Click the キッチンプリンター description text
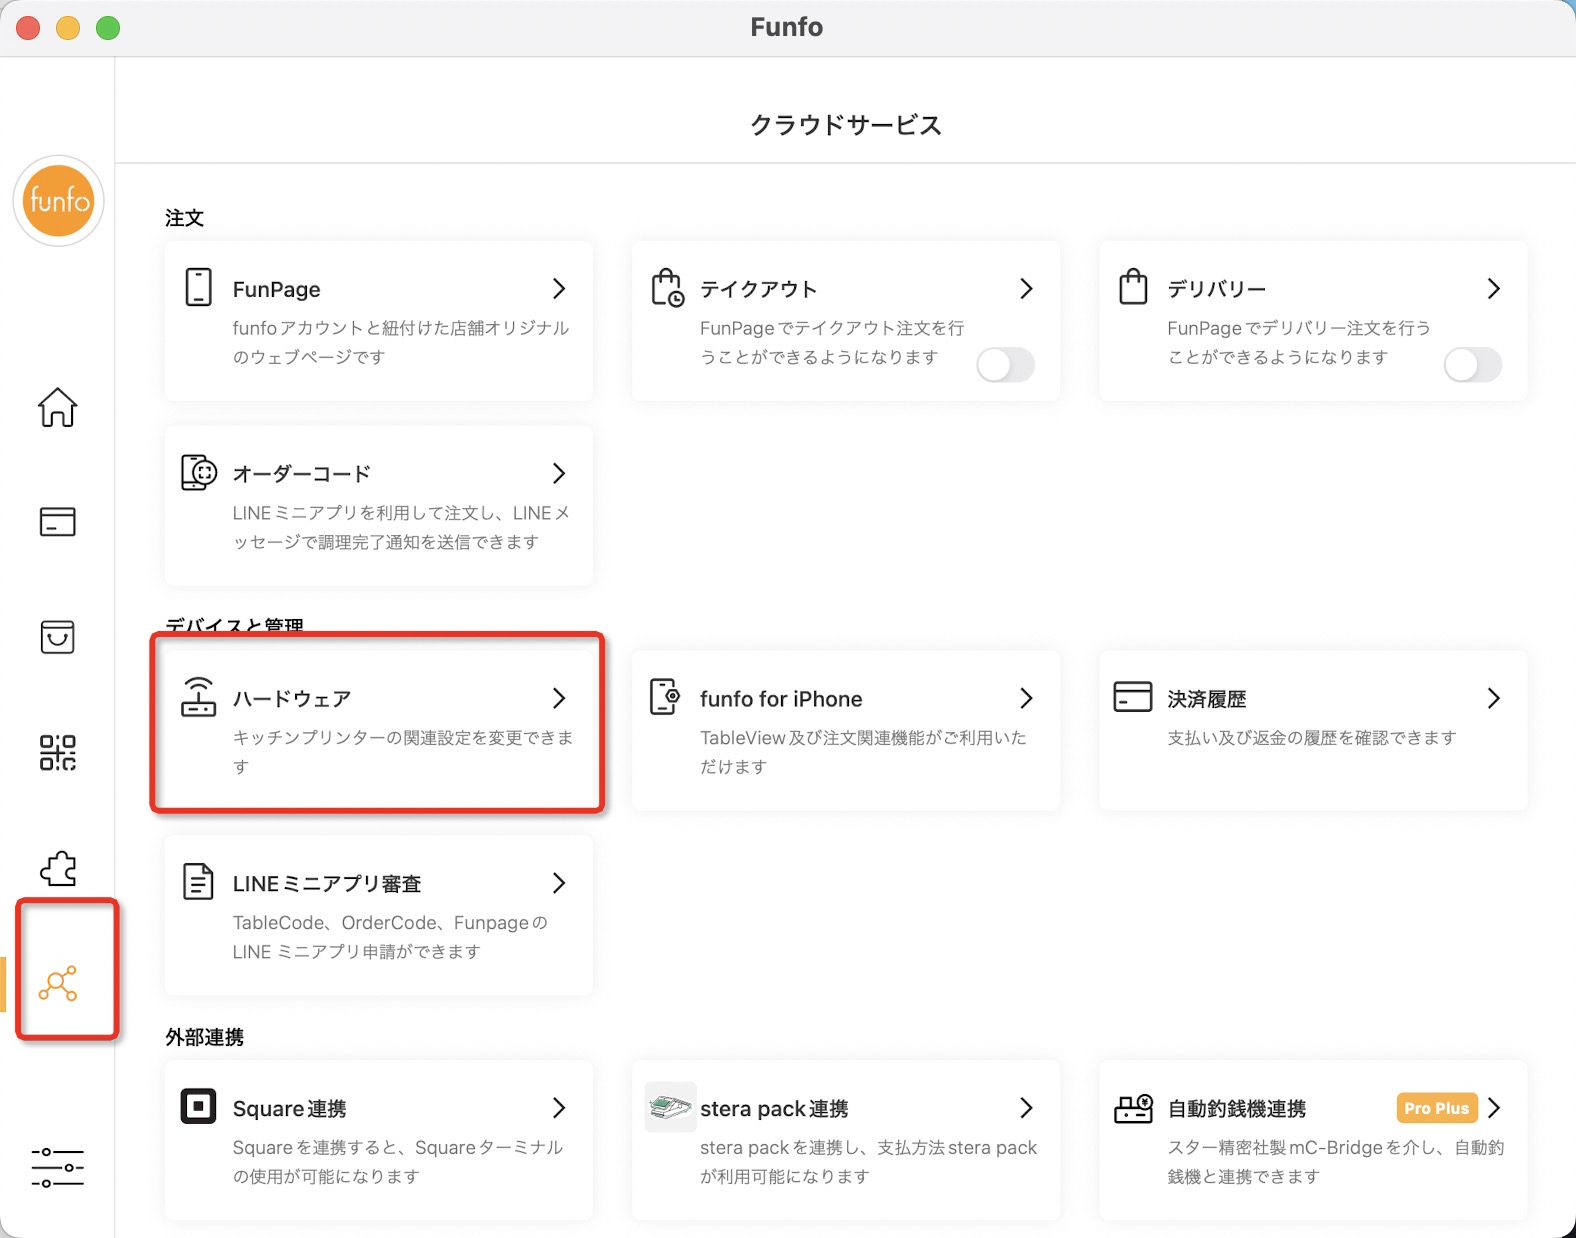 coord(403,751)
